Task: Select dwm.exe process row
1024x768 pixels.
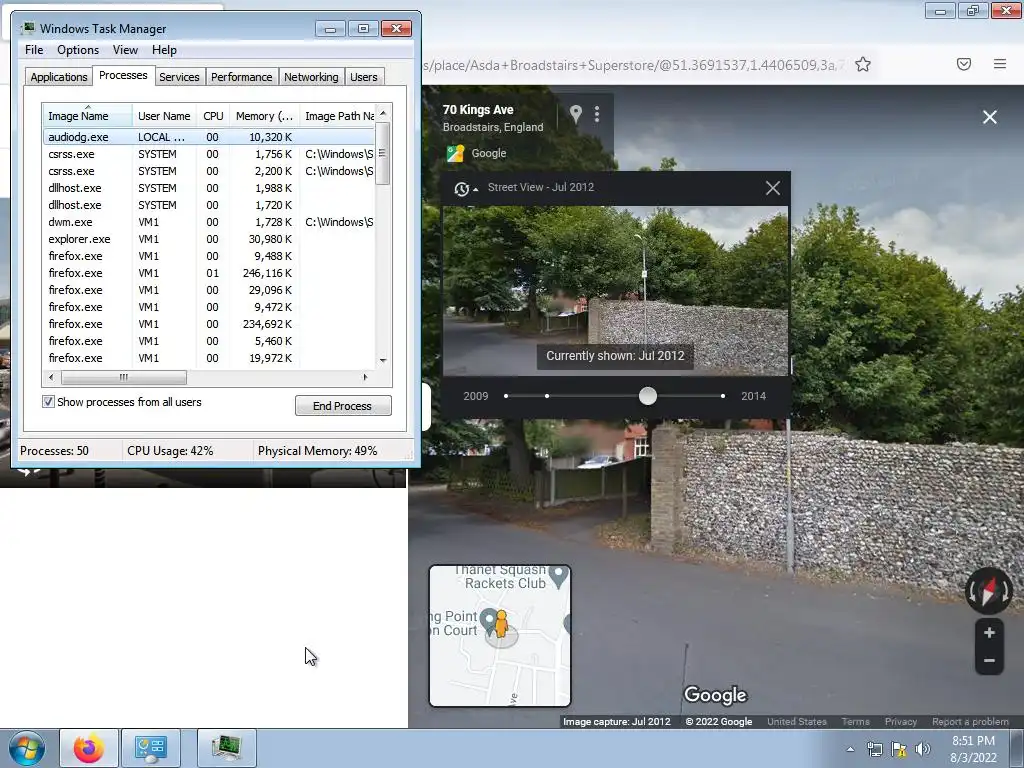Action: pos(209,222)
